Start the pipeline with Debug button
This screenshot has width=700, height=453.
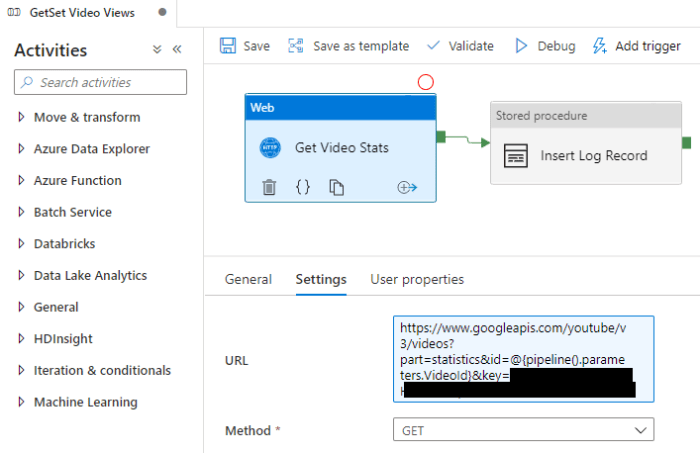coord(544,46)
